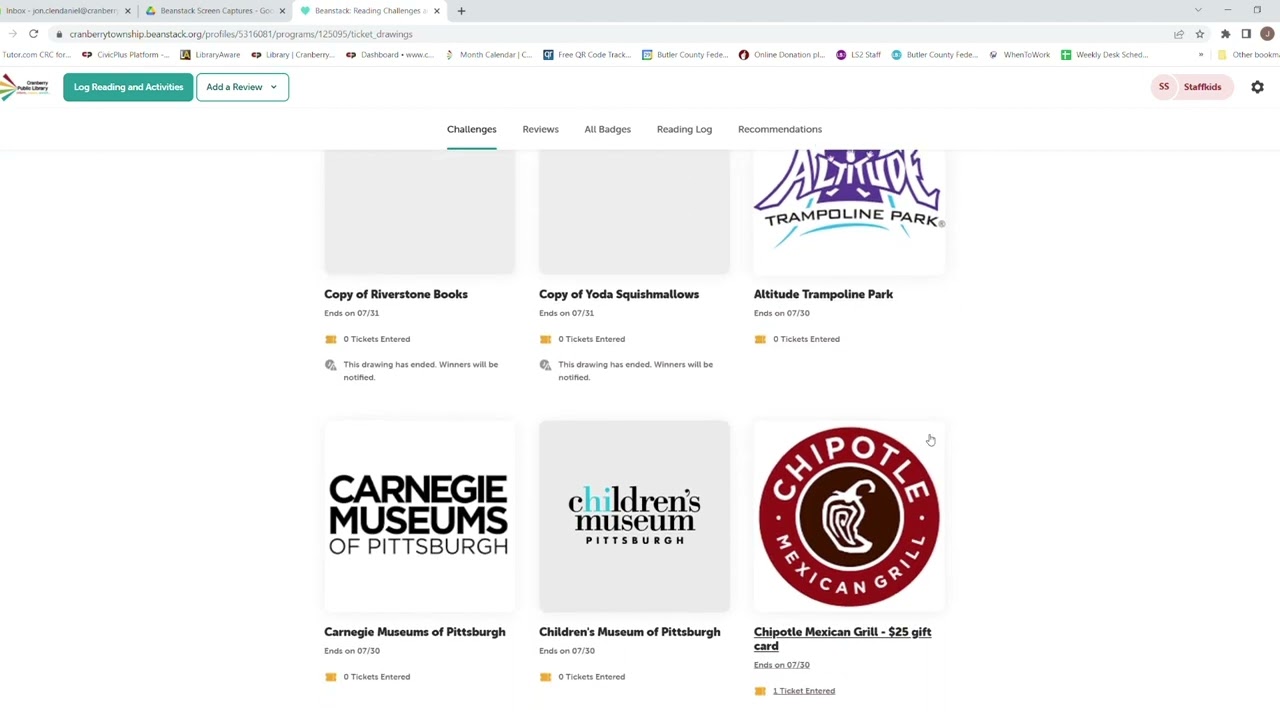Open CivicPlus Platform bookmark

(x=127, y=55)
